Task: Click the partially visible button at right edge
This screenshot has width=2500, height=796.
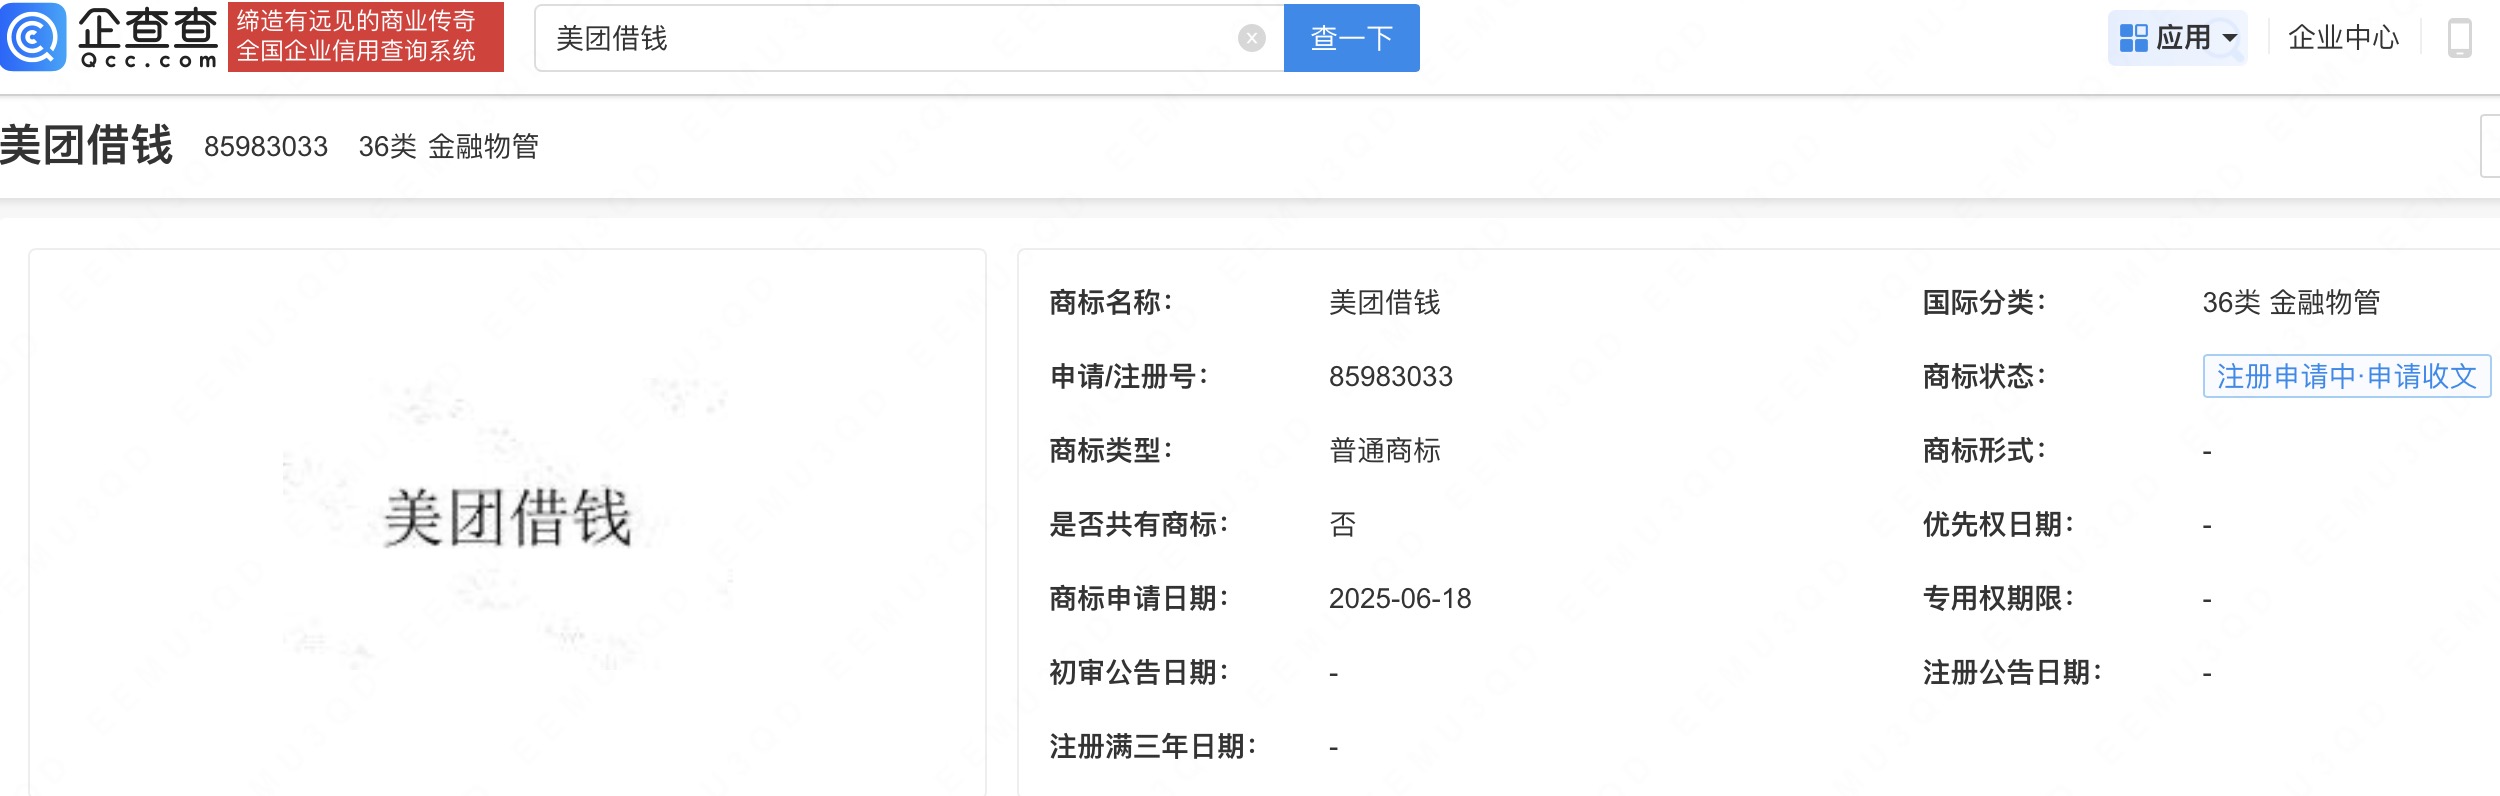Action: click(x=2490, y=146)
